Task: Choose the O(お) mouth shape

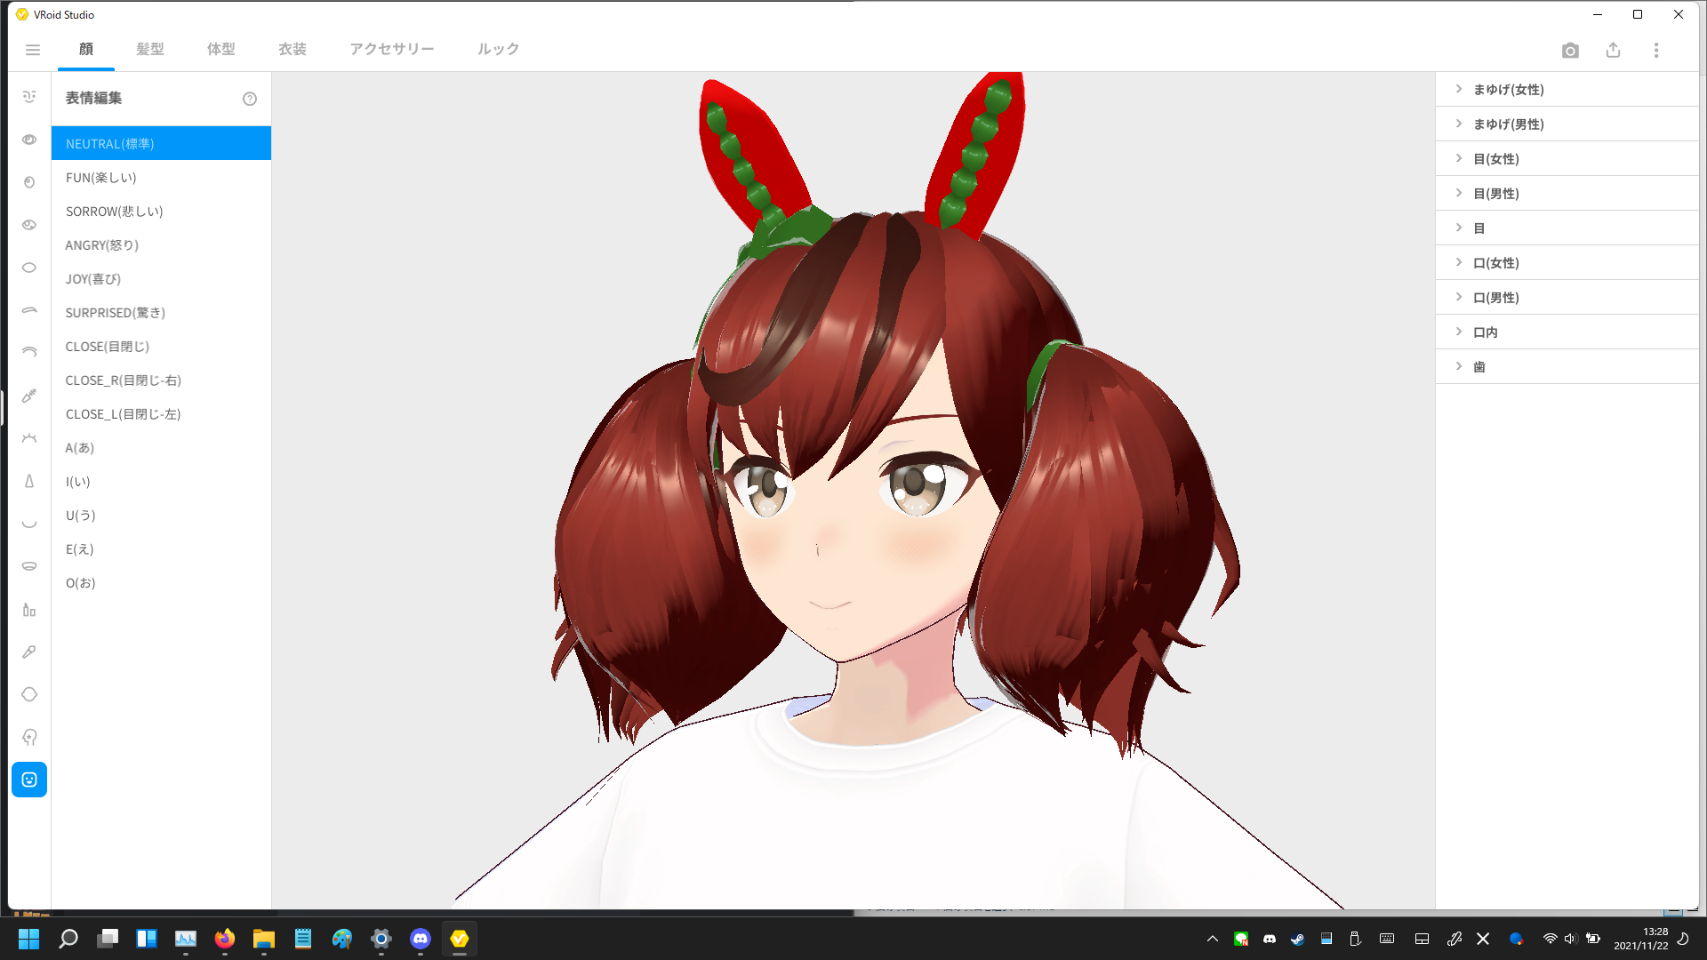Action: [x=161, y=583]
